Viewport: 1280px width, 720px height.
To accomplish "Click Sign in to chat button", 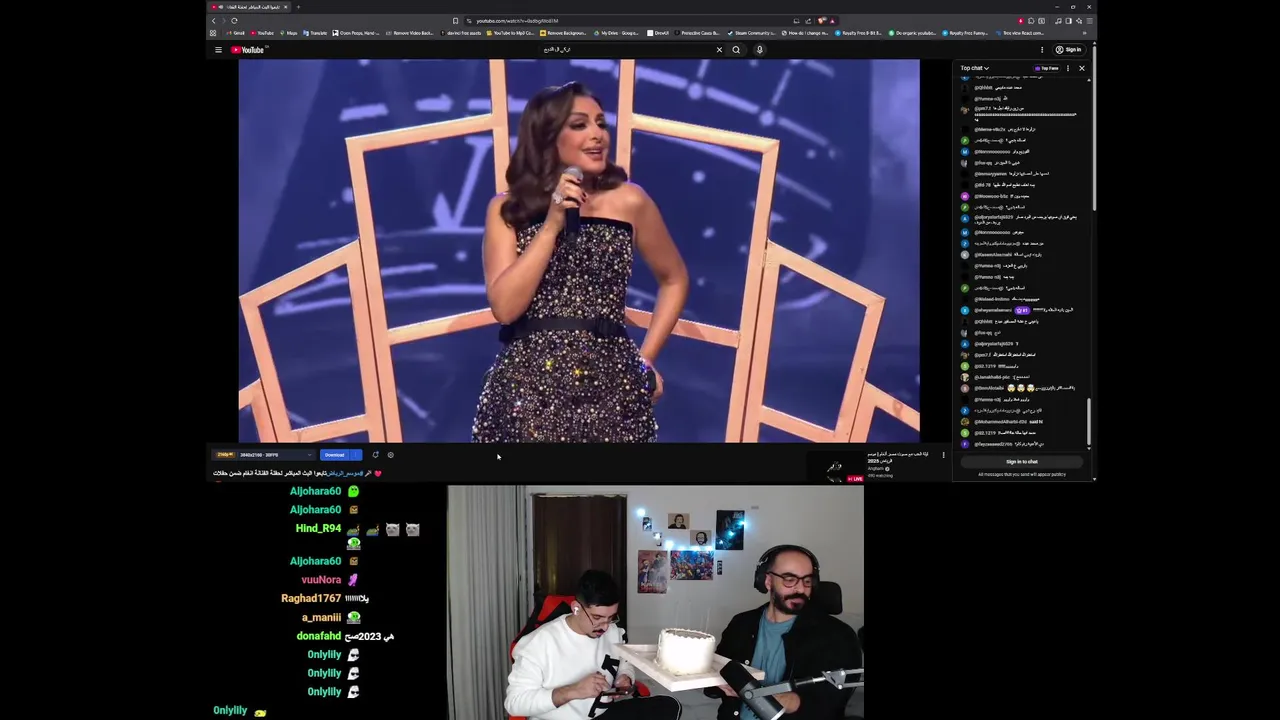I will point(1022,462).
